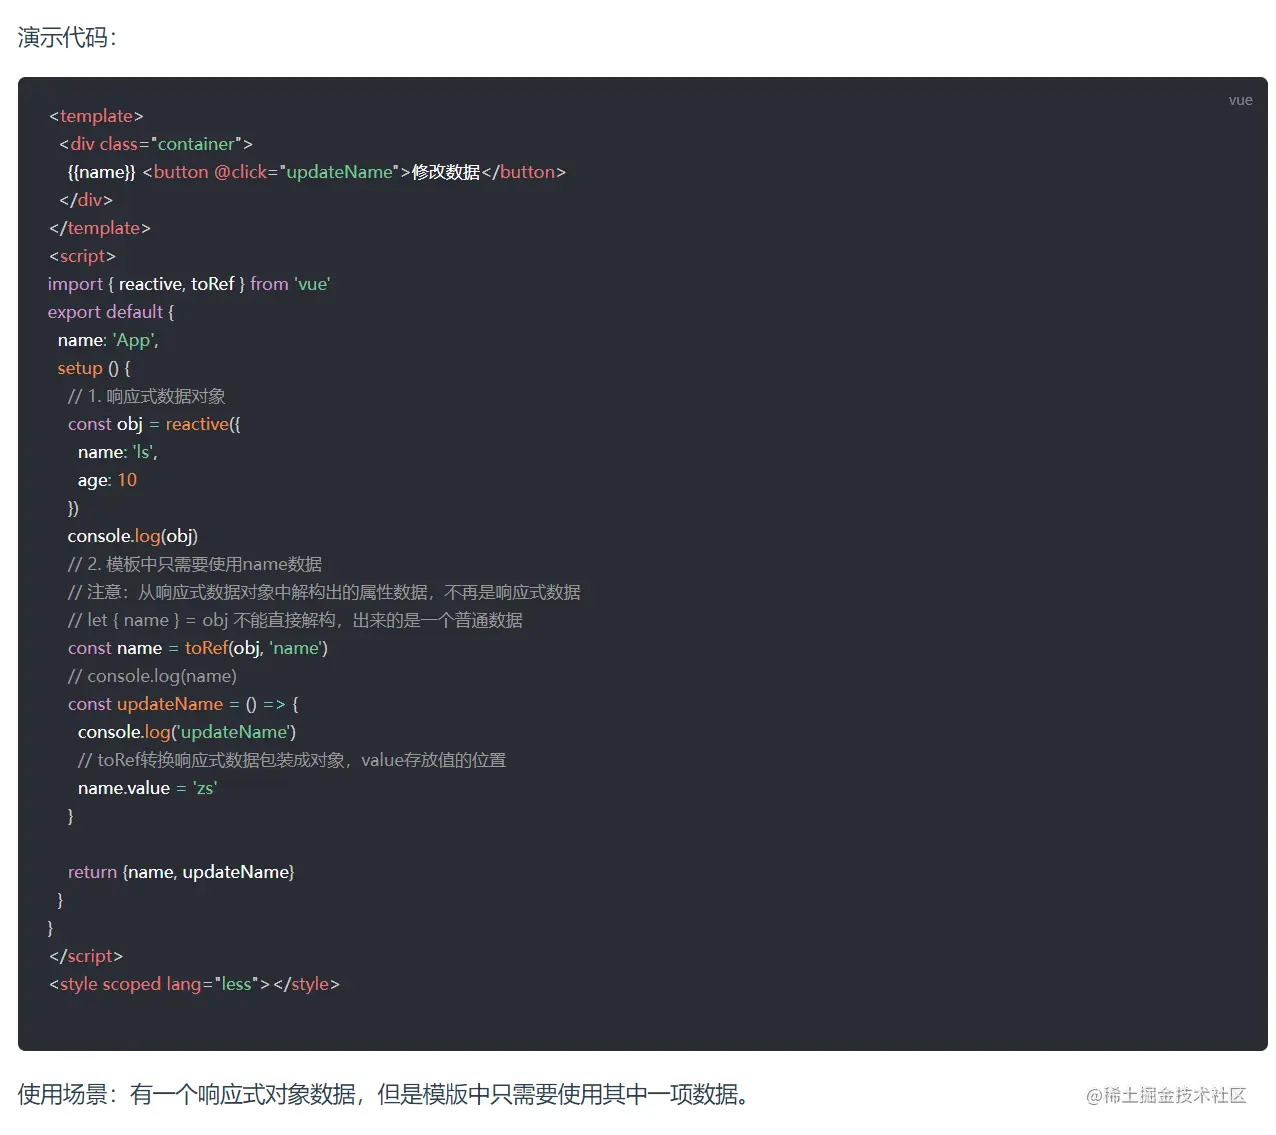
Task: Click the import reactive, toRef line
Action: [189, 284]
